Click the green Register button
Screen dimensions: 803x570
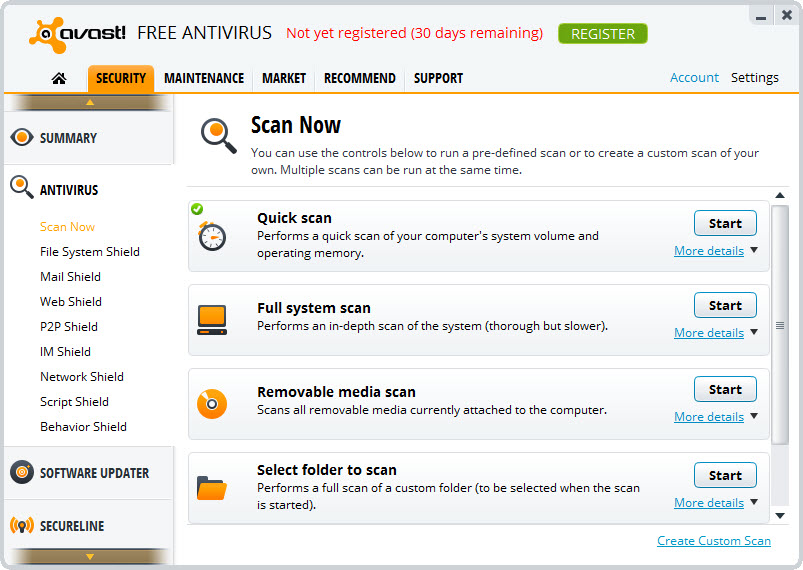[x=603, y=34]
